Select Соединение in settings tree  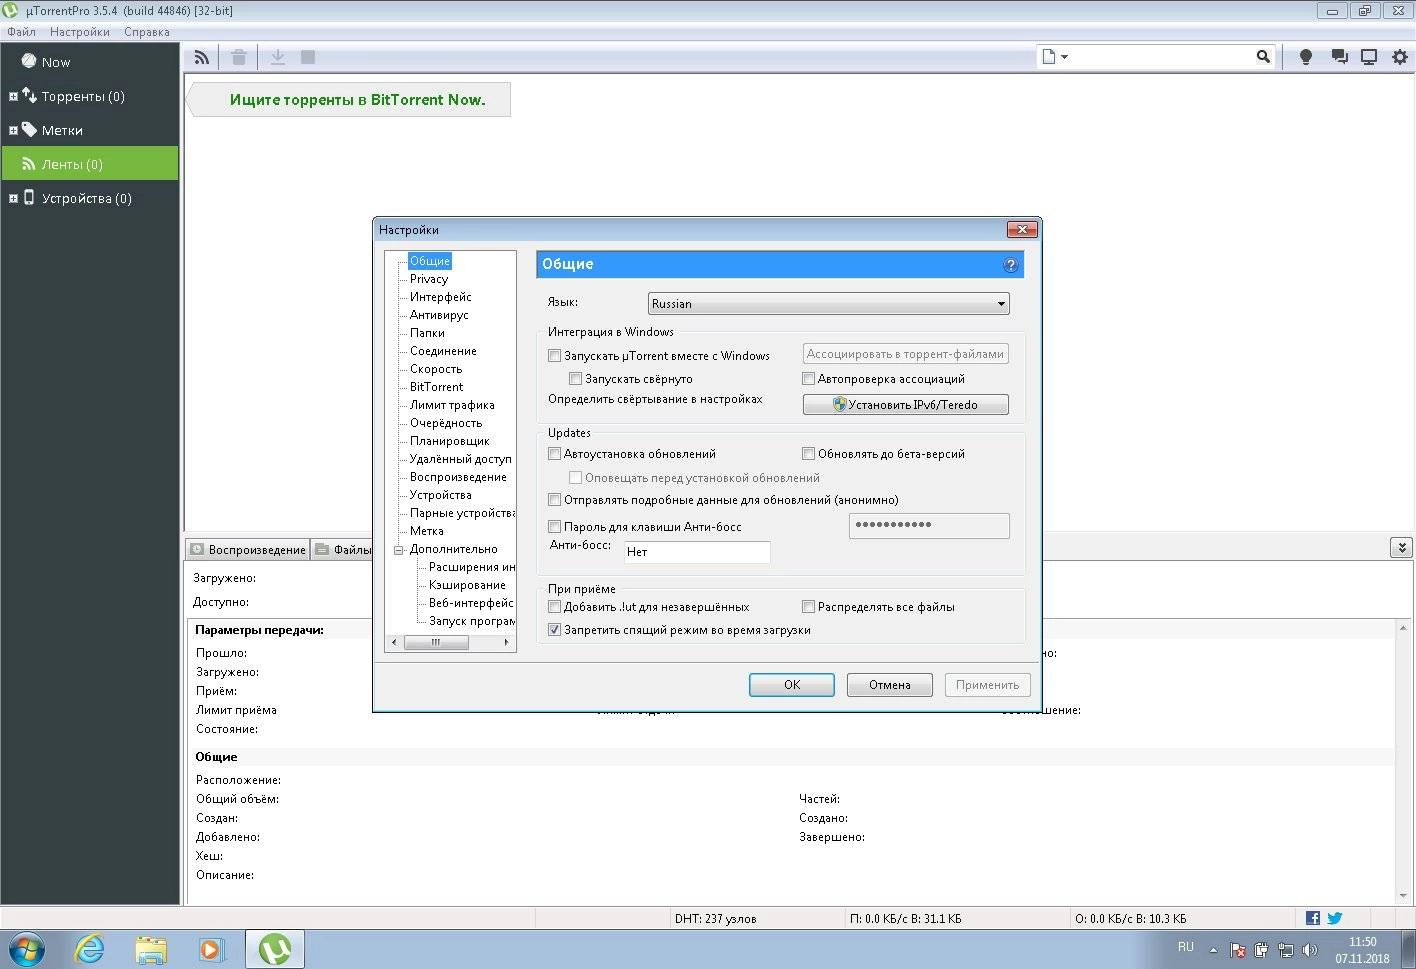443,351
